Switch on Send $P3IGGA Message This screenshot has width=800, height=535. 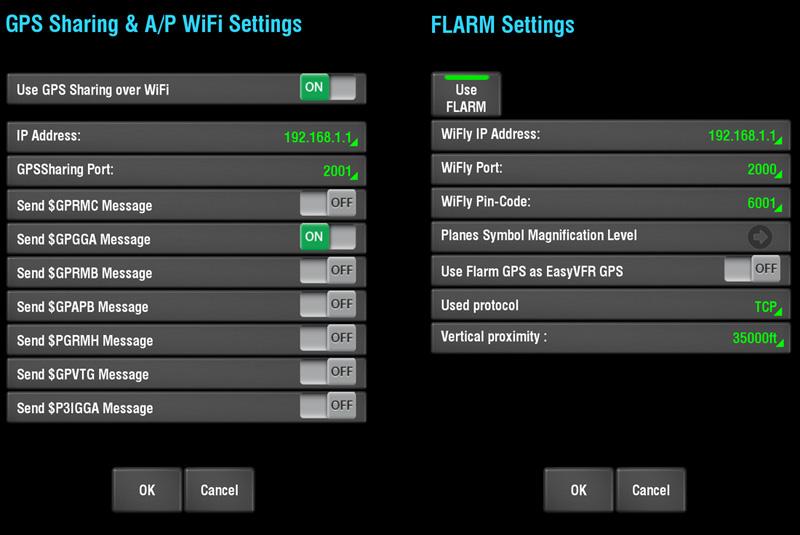pos(328,406)
